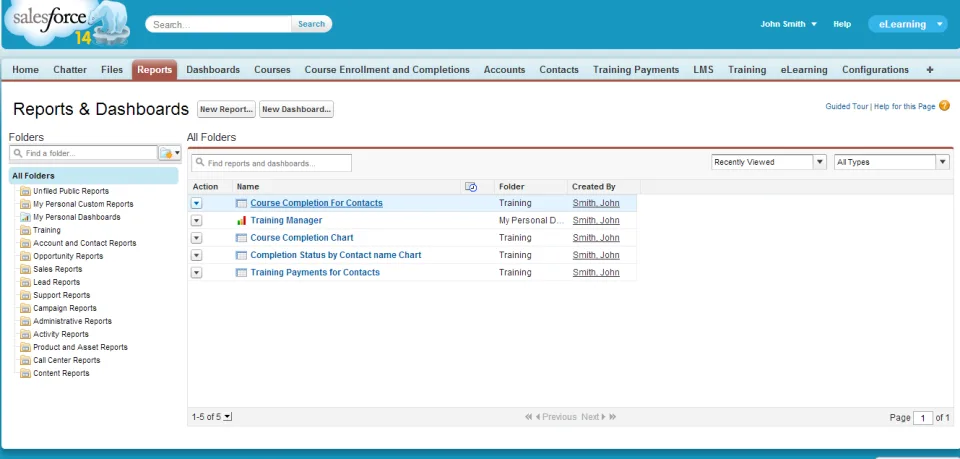The image size is (960, 459).
Task: Open the Training Payments tab
Action: 636,70
